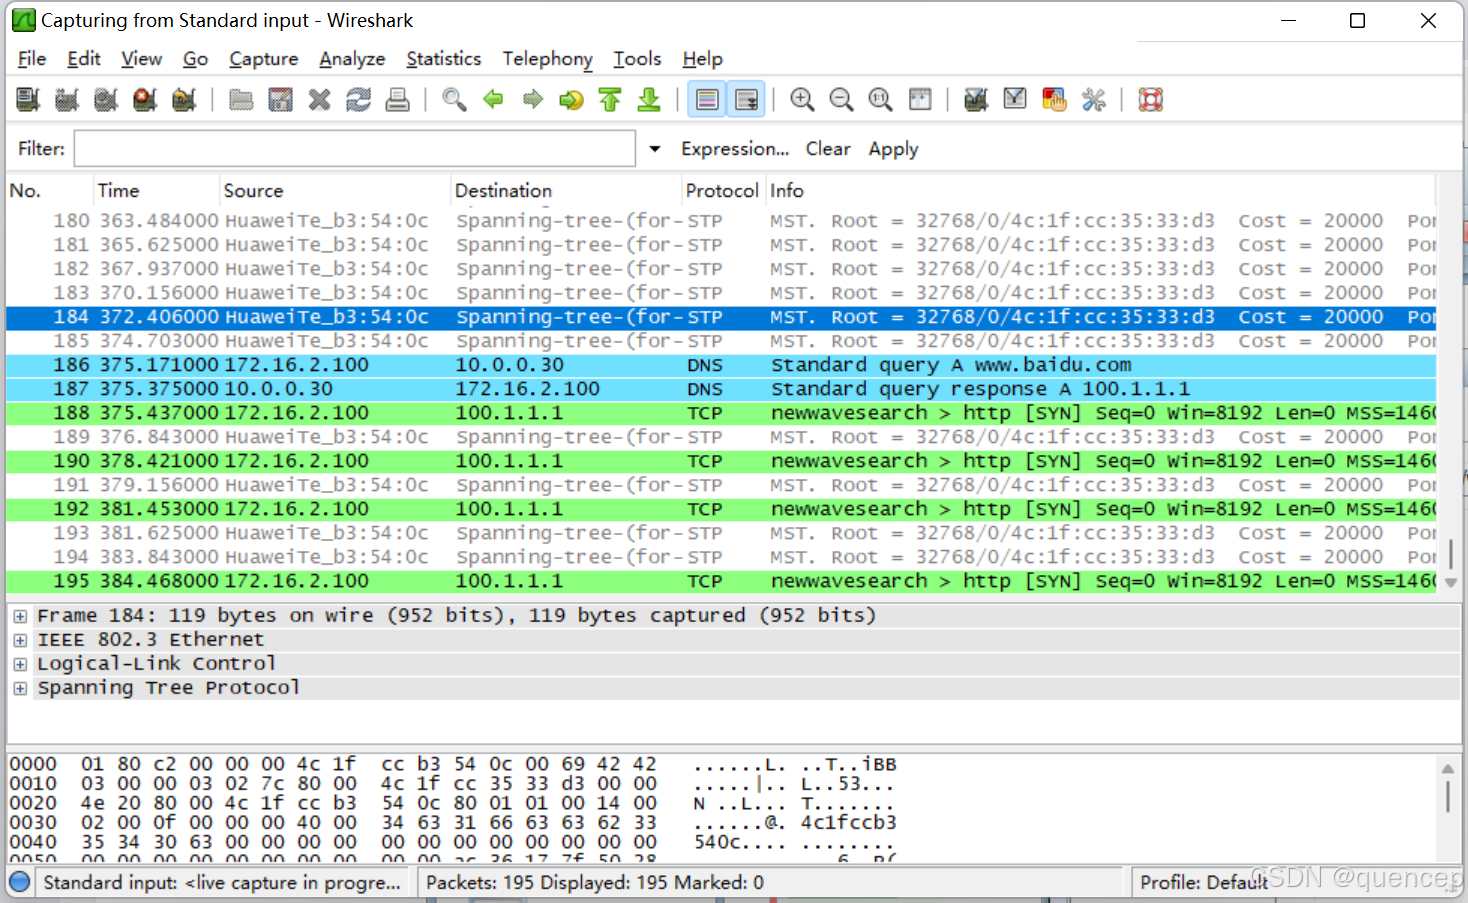Zoom in the packet text

(x=802, y=99)
